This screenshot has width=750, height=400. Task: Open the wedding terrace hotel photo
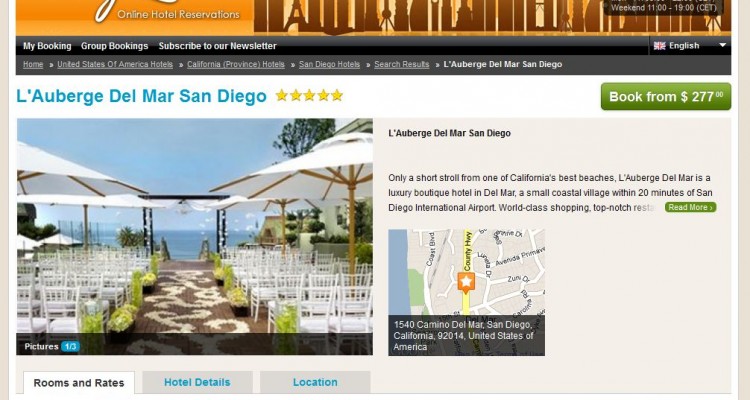point(195,236)
